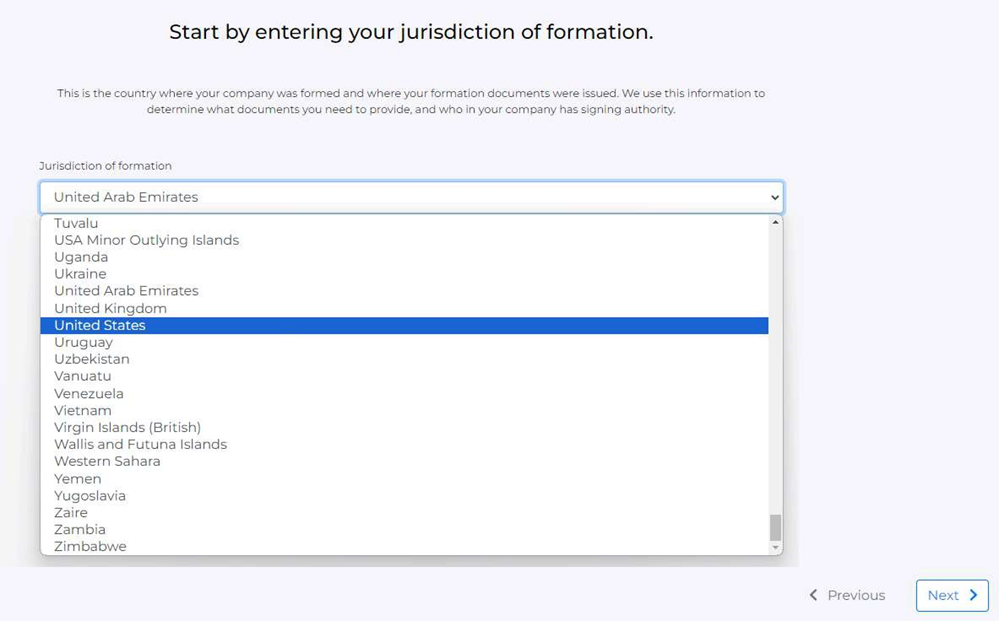The height and width of the screenshot is (621, 999).
Task: Choose United Kingdom option
Action: pos(404,308)
